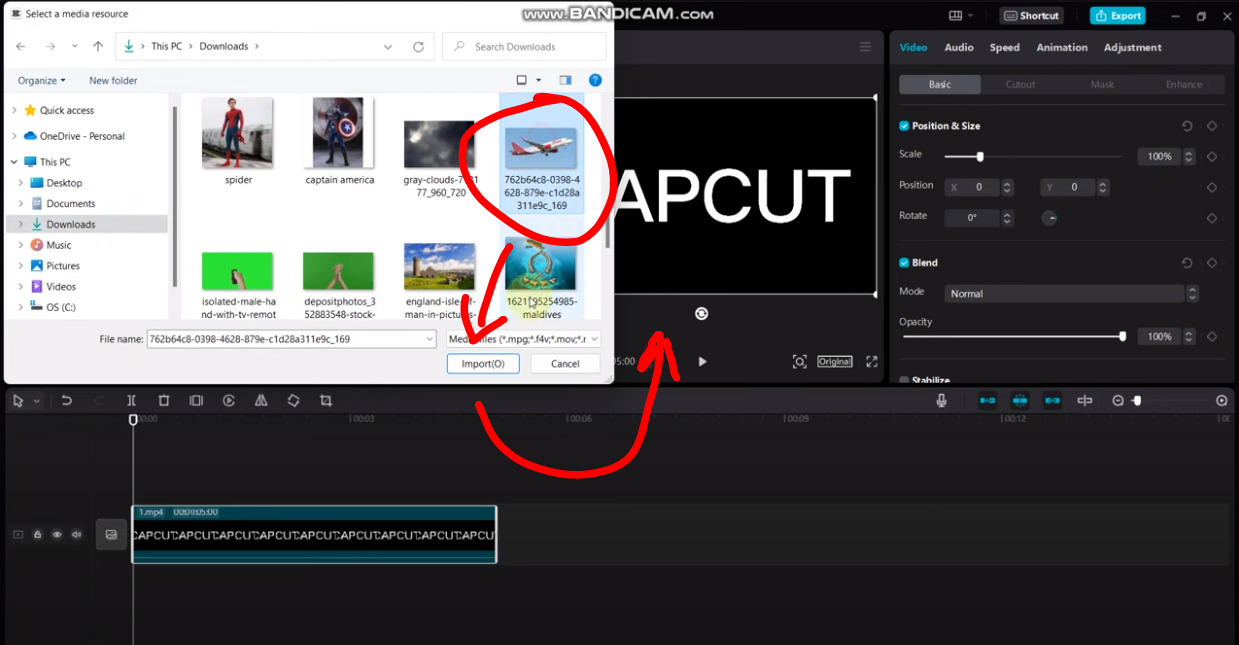Select the Mirror tool in the timeline toolbar

click(x=261, y=400)
